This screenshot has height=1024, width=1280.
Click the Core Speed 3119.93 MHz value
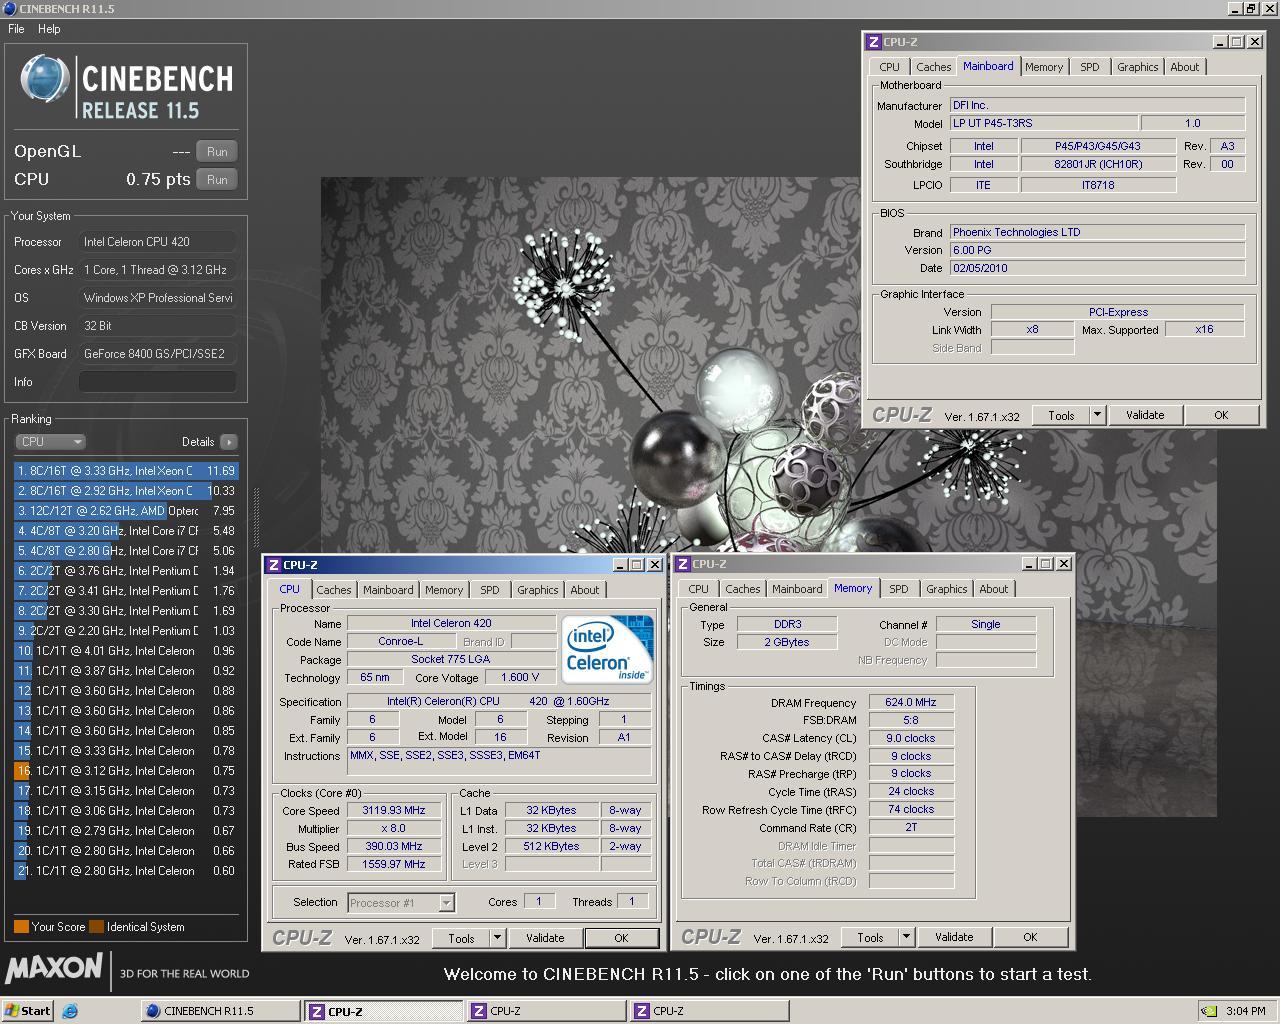(x=394, y=810)
